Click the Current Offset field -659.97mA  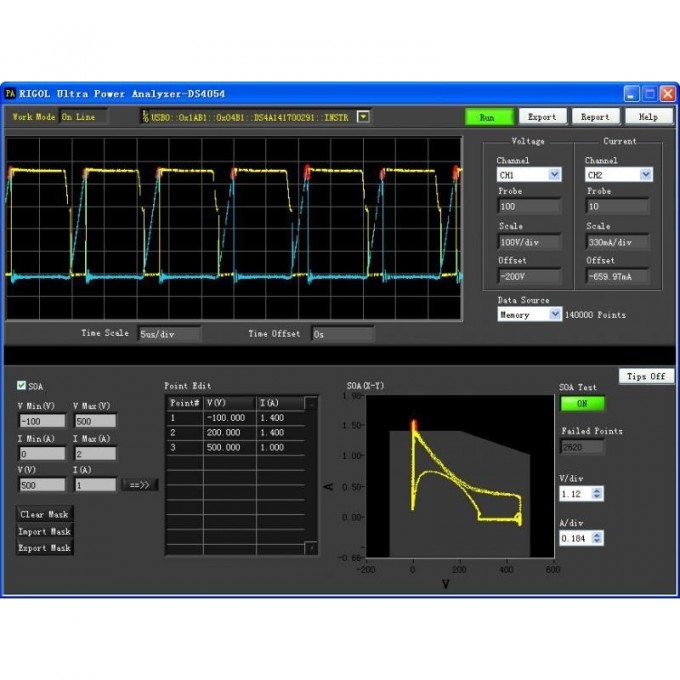(x=618, y=276)
